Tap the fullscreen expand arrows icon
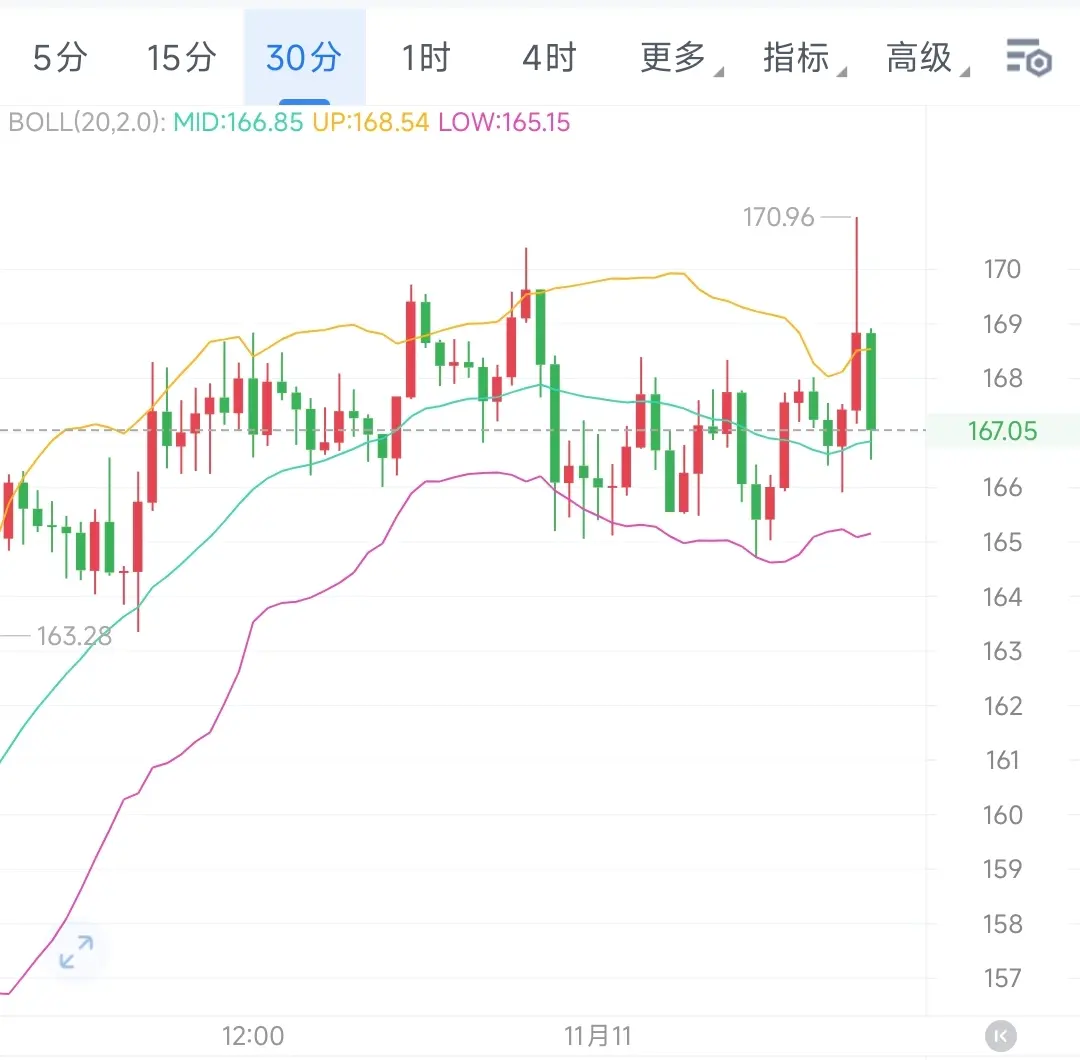Image resolution: width=1080 pixels, height=1060 pixels. click(x=76, y=952)
